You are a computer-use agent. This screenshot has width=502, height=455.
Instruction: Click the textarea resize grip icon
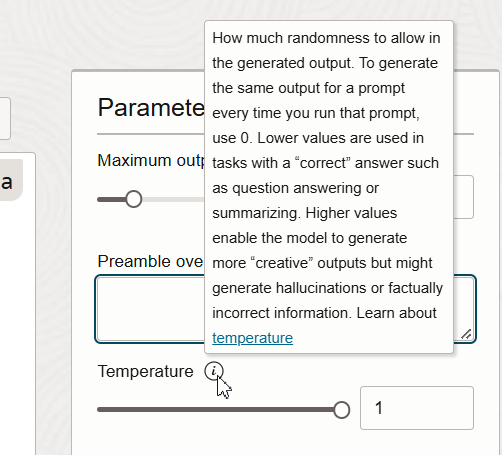[466, 334]
